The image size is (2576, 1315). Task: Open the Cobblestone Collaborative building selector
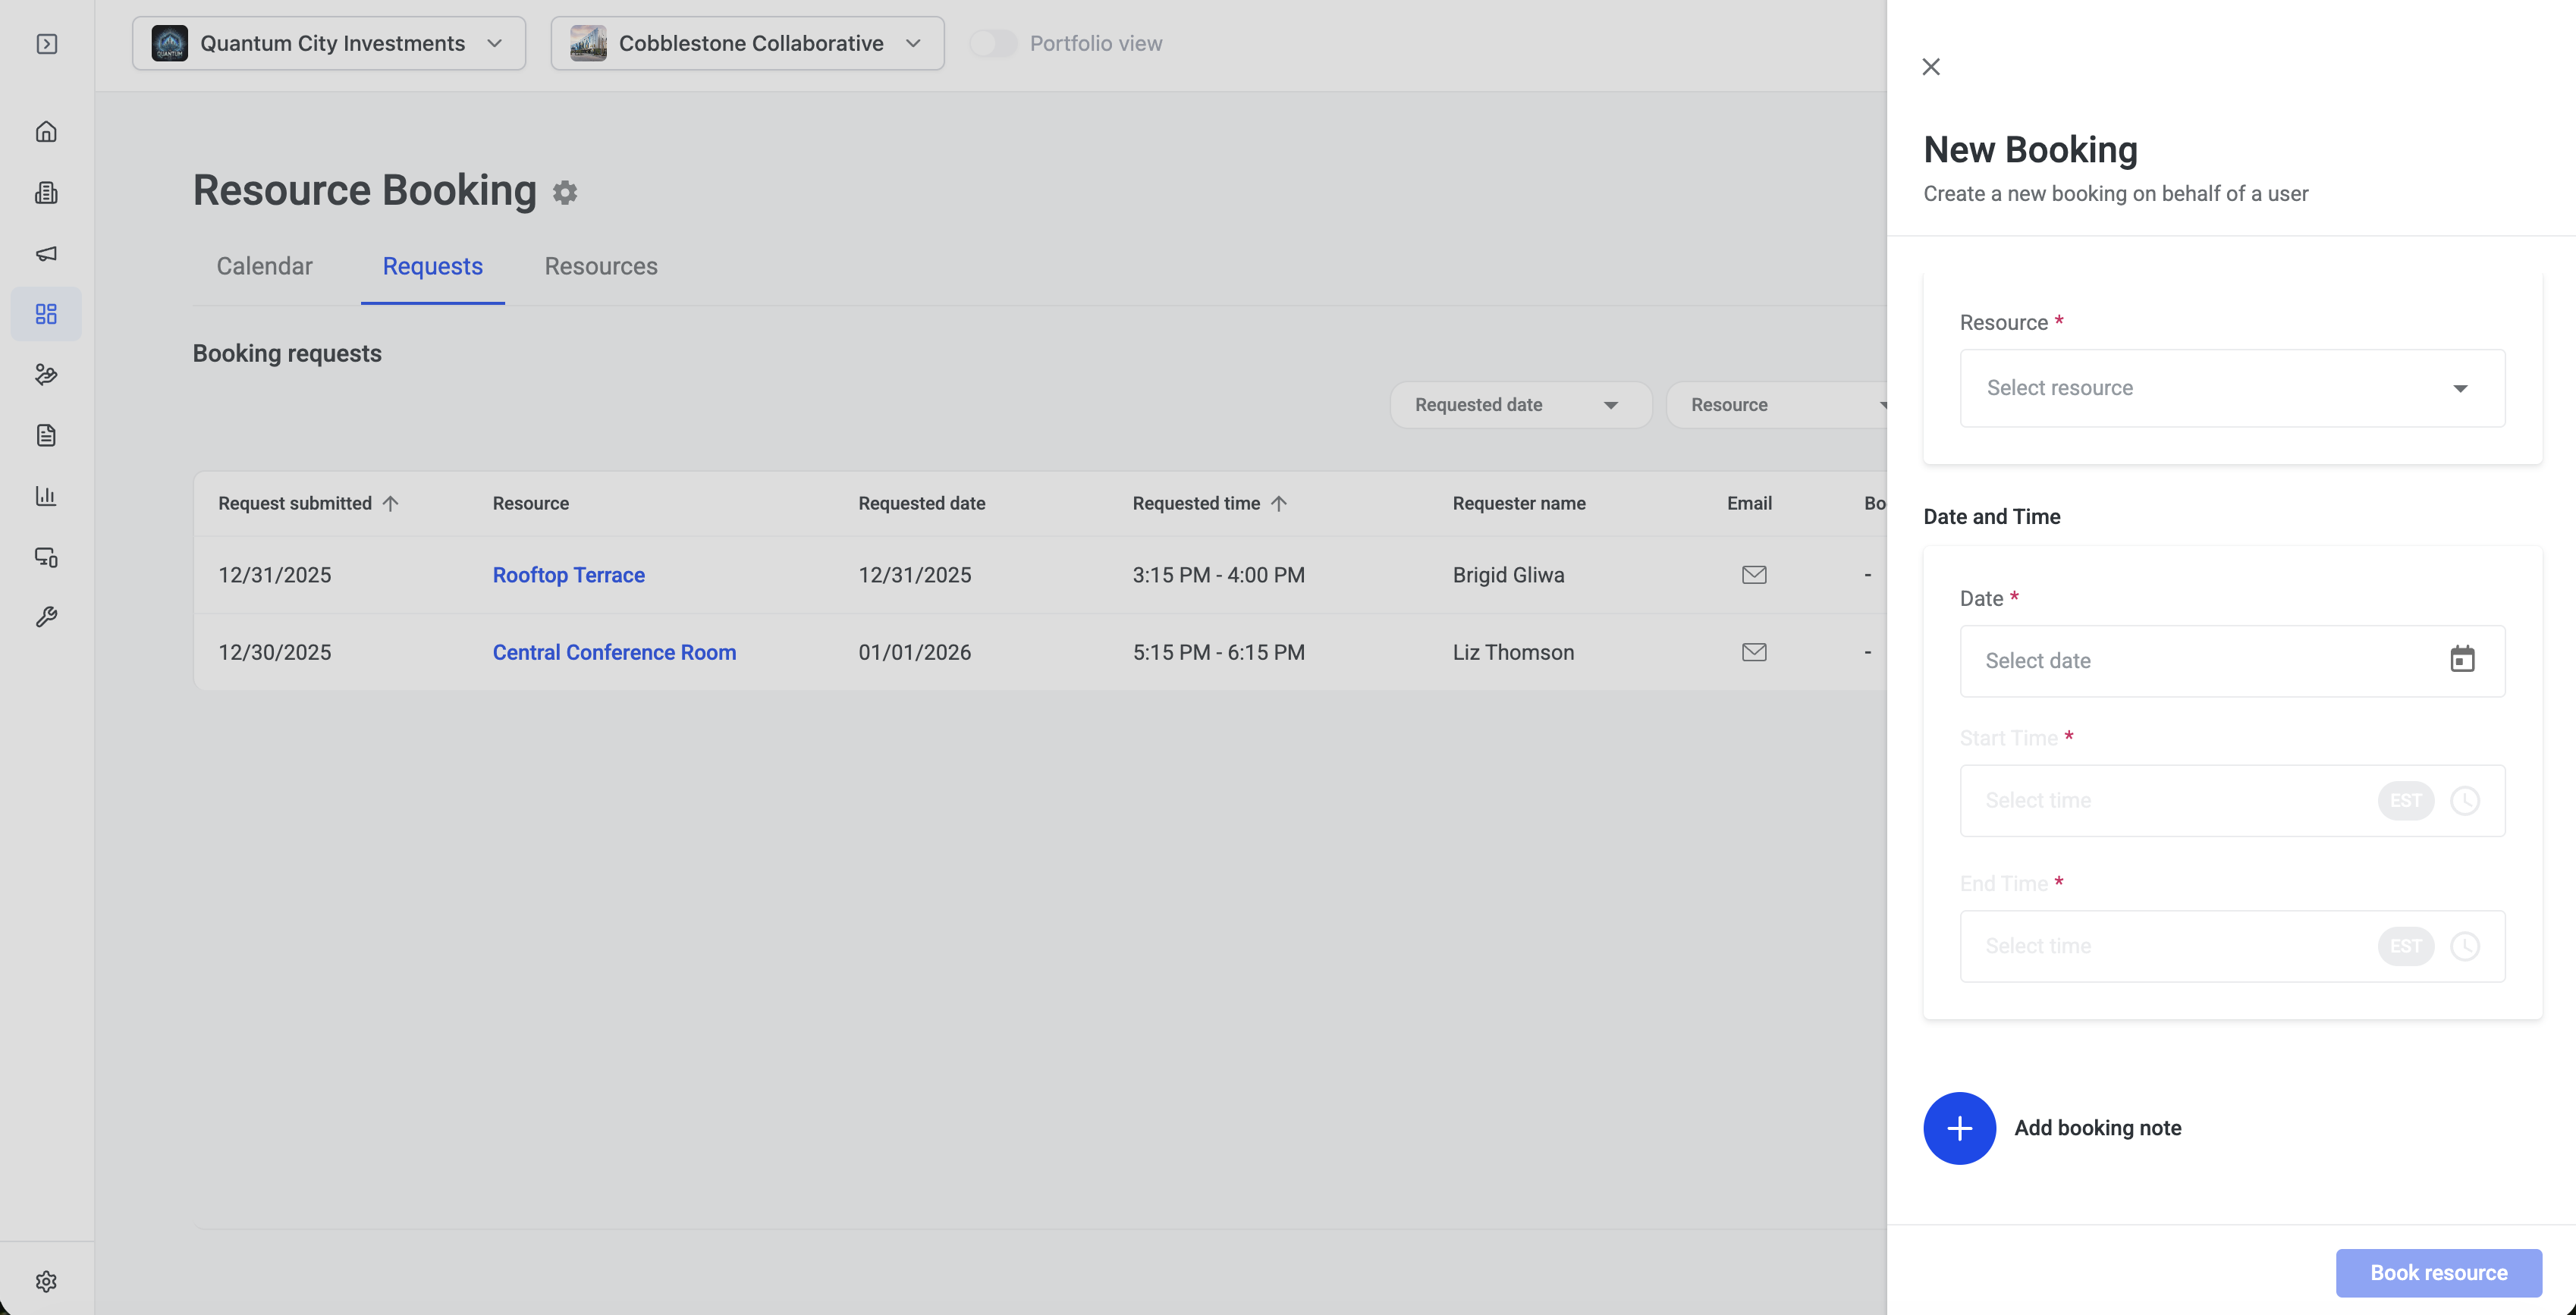click(747, 43)
